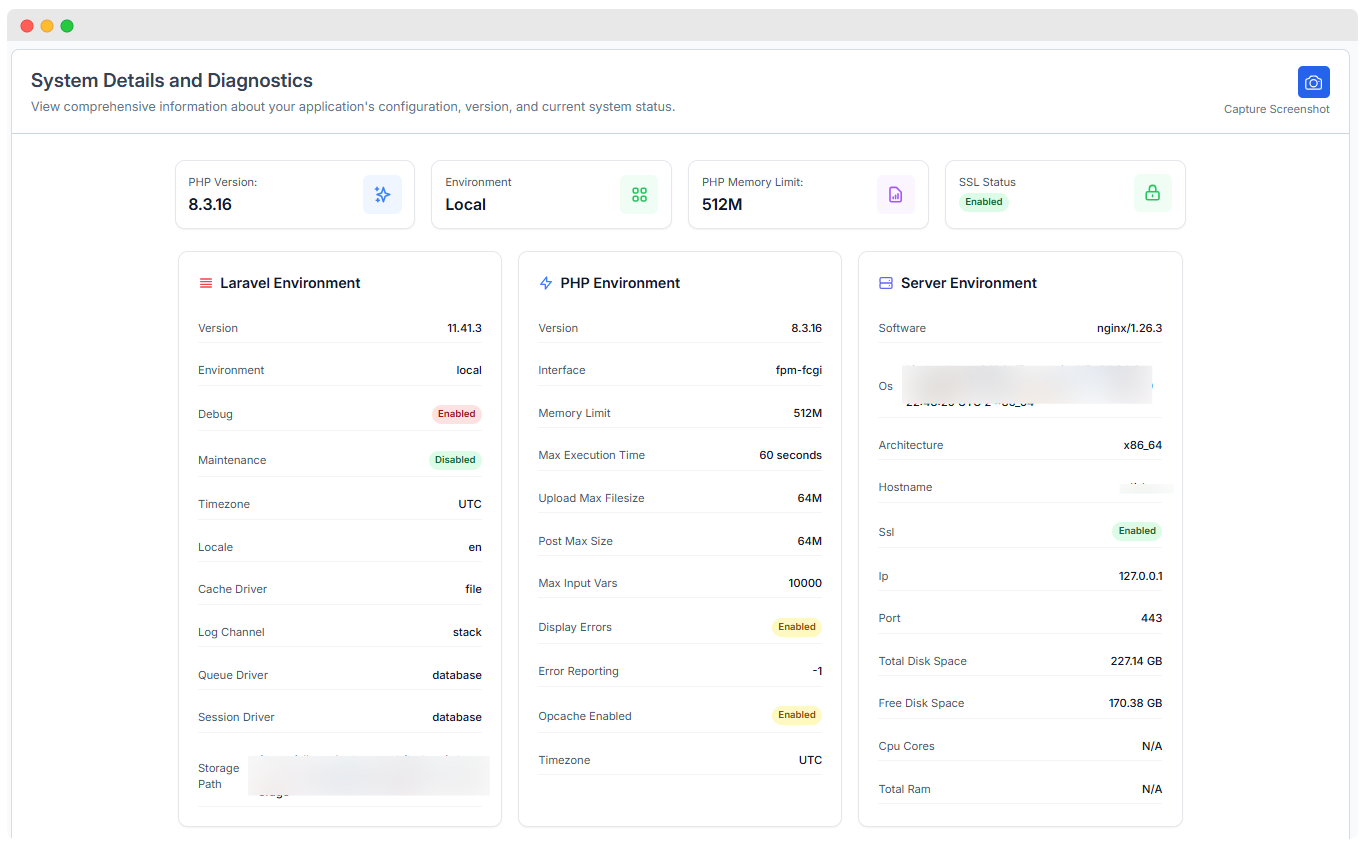Click the PHP Environment Timezone UTC value
The height and width of the screenshot is (848, 1365).
810,760
